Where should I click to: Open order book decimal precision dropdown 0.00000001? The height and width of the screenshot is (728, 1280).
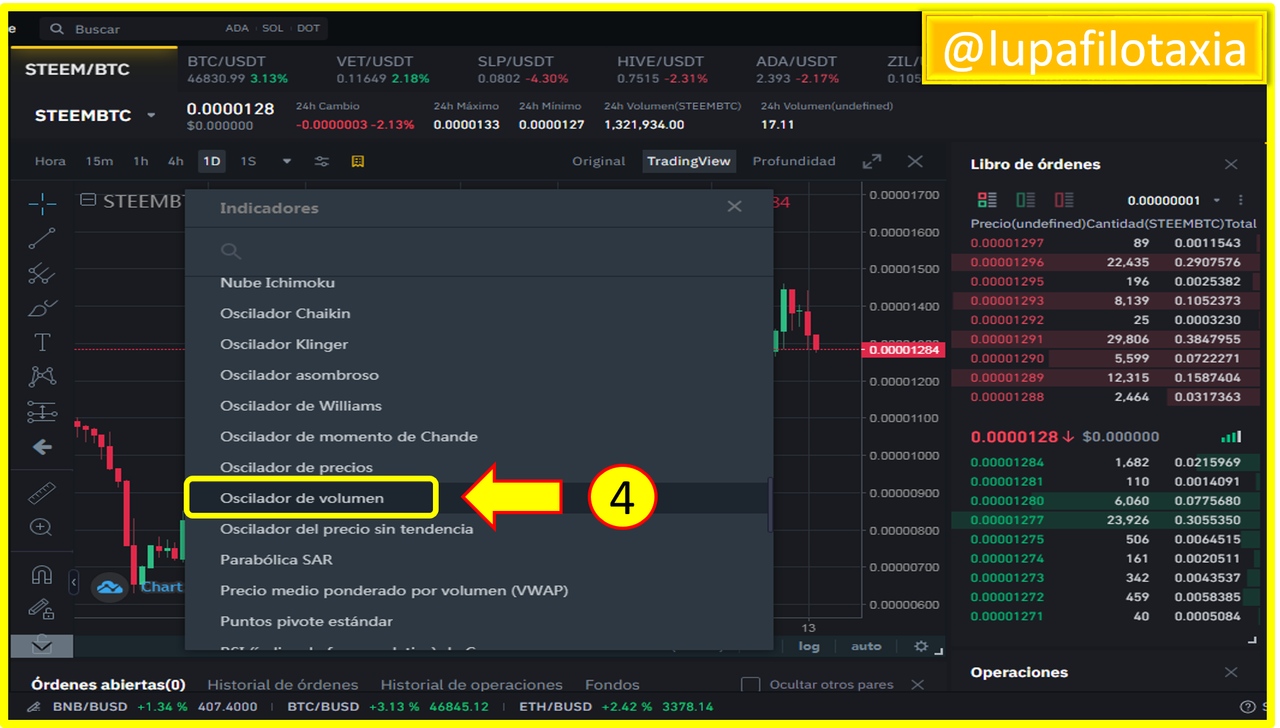click(1174, 200)
